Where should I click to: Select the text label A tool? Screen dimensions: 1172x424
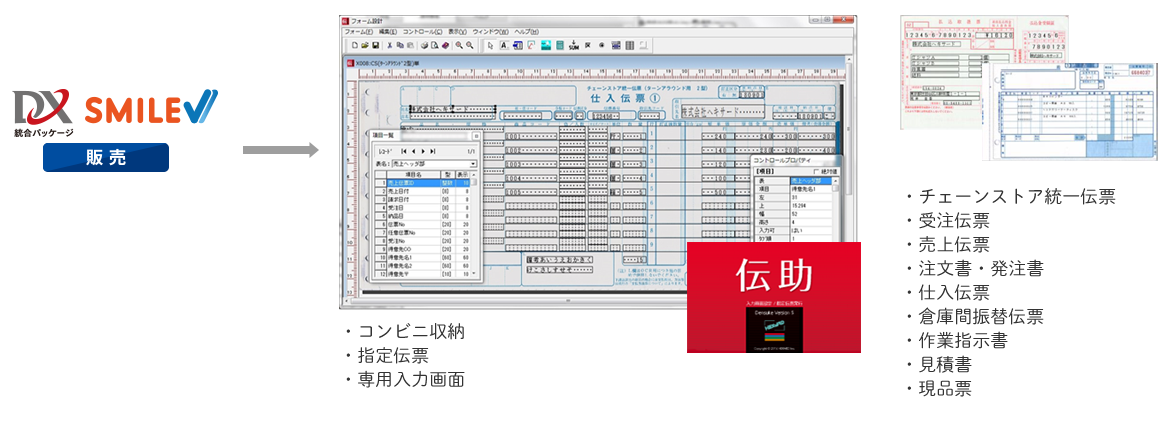tap(505, 46)
